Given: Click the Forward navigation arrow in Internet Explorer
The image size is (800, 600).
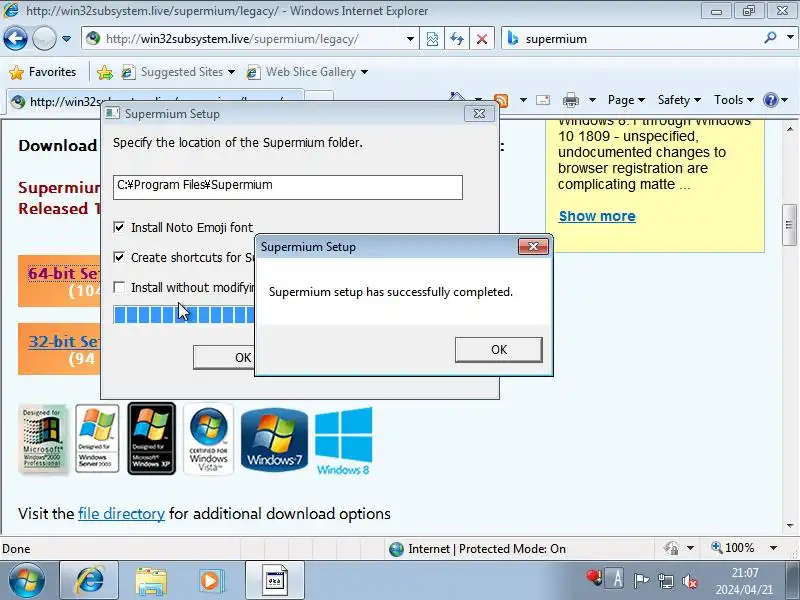Looking at the screenshot, I should pos(44,38).
